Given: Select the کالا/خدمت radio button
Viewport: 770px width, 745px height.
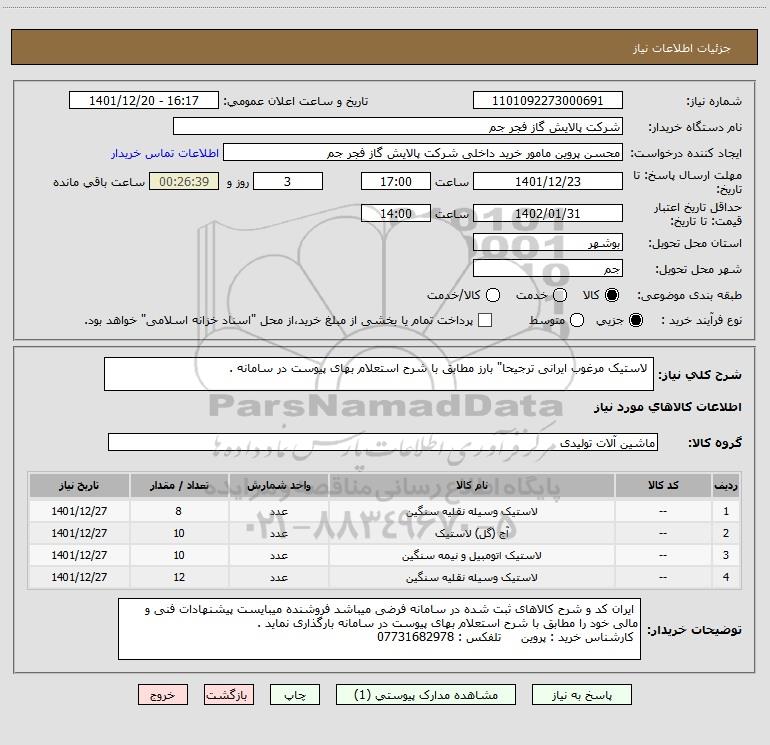Looking at the screenshot, I should [x=493, y=295].
